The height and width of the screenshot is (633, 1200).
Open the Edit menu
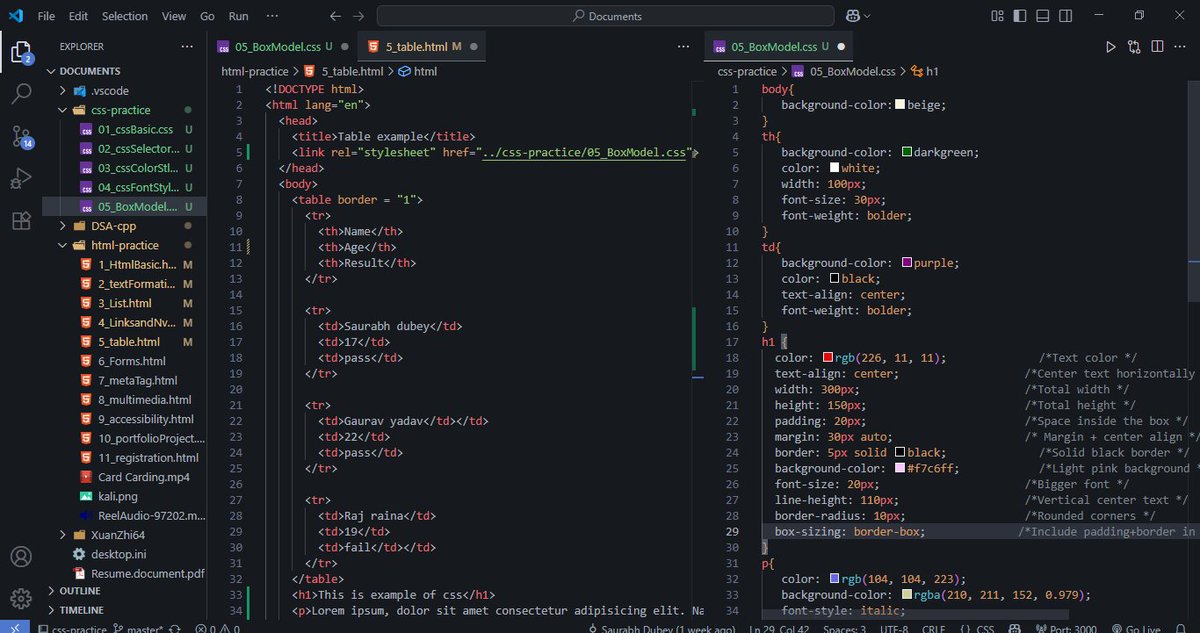tap(79, 16)
